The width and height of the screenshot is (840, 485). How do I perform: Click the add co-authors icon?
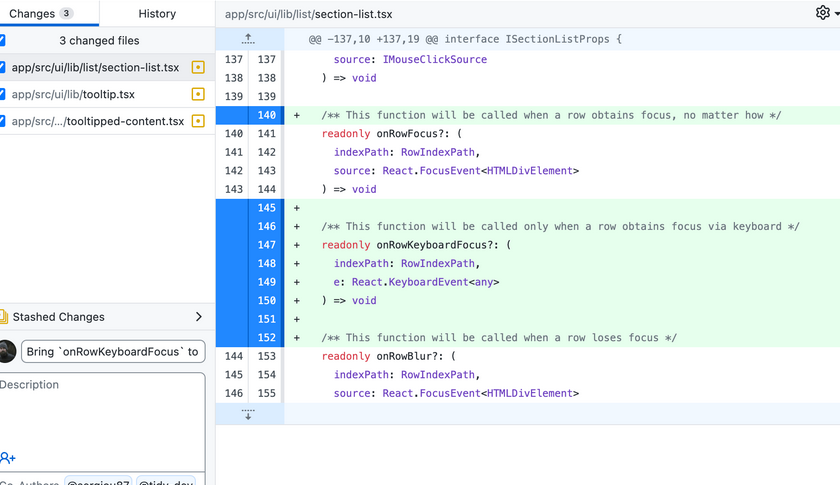8,458
